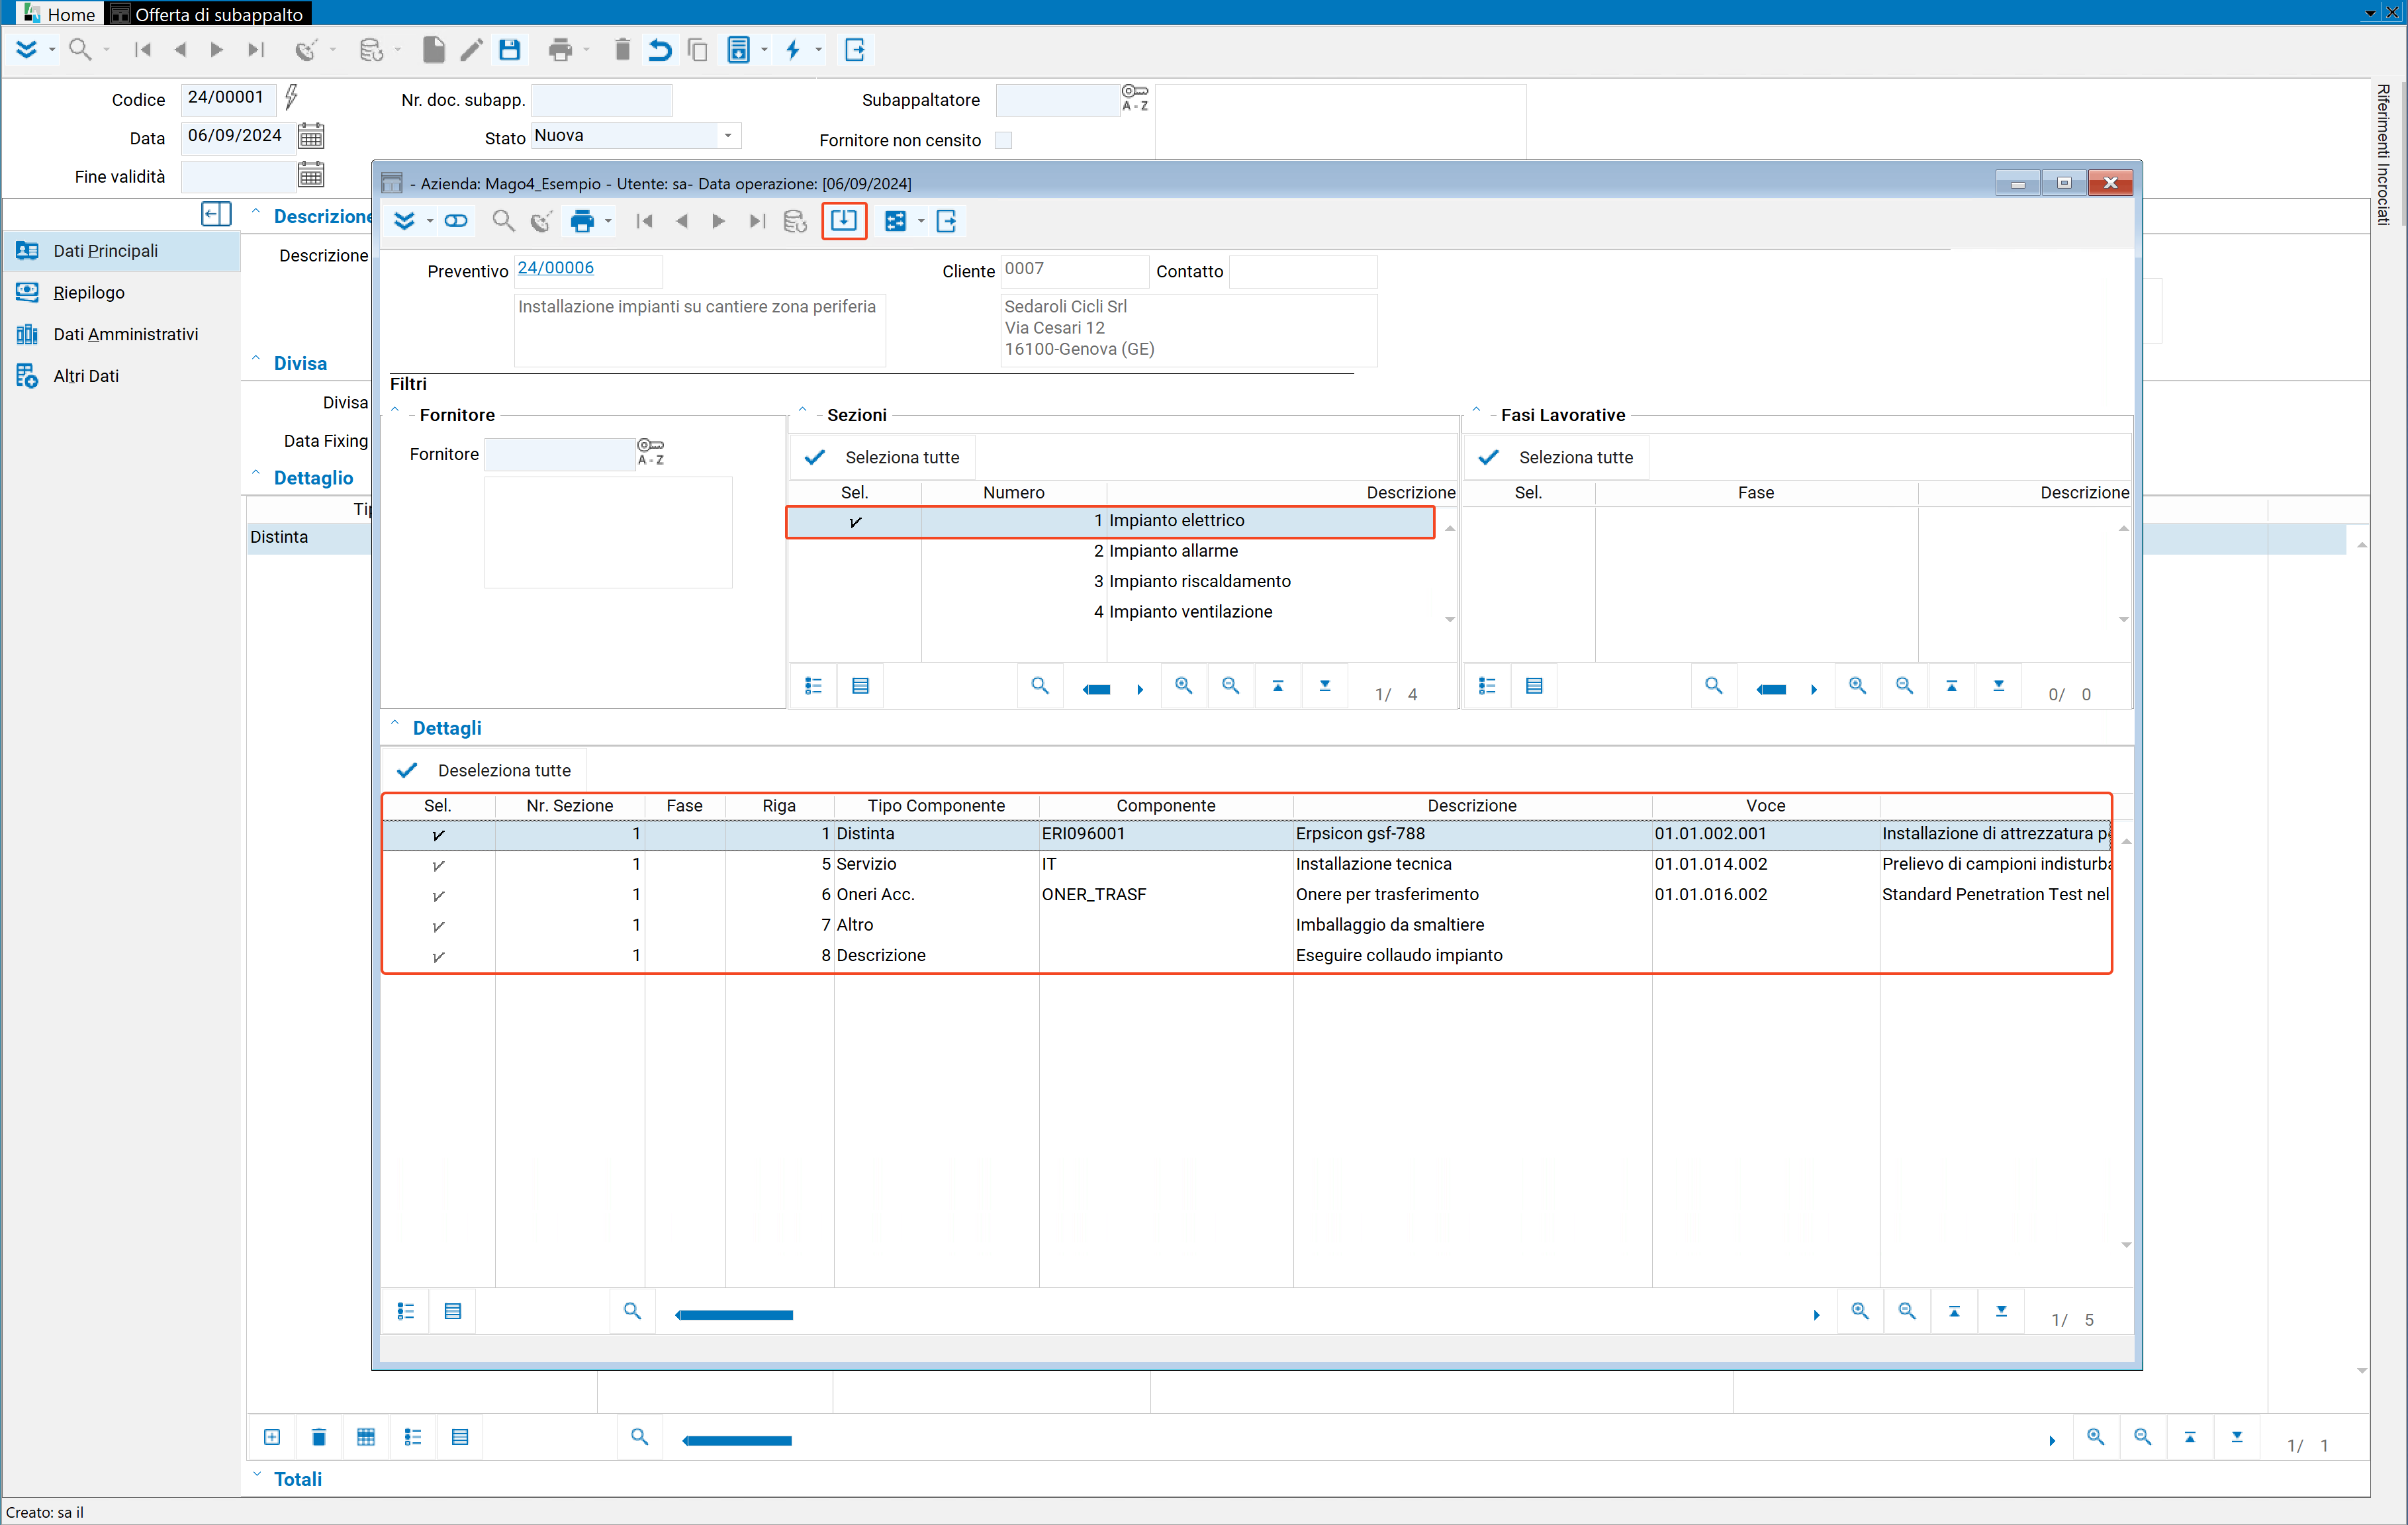The width and height of the screenshot is (2408, 1525).
Task: Toggle Sel. check for Imballaggio da smaltire row
Action: (438, 926)
